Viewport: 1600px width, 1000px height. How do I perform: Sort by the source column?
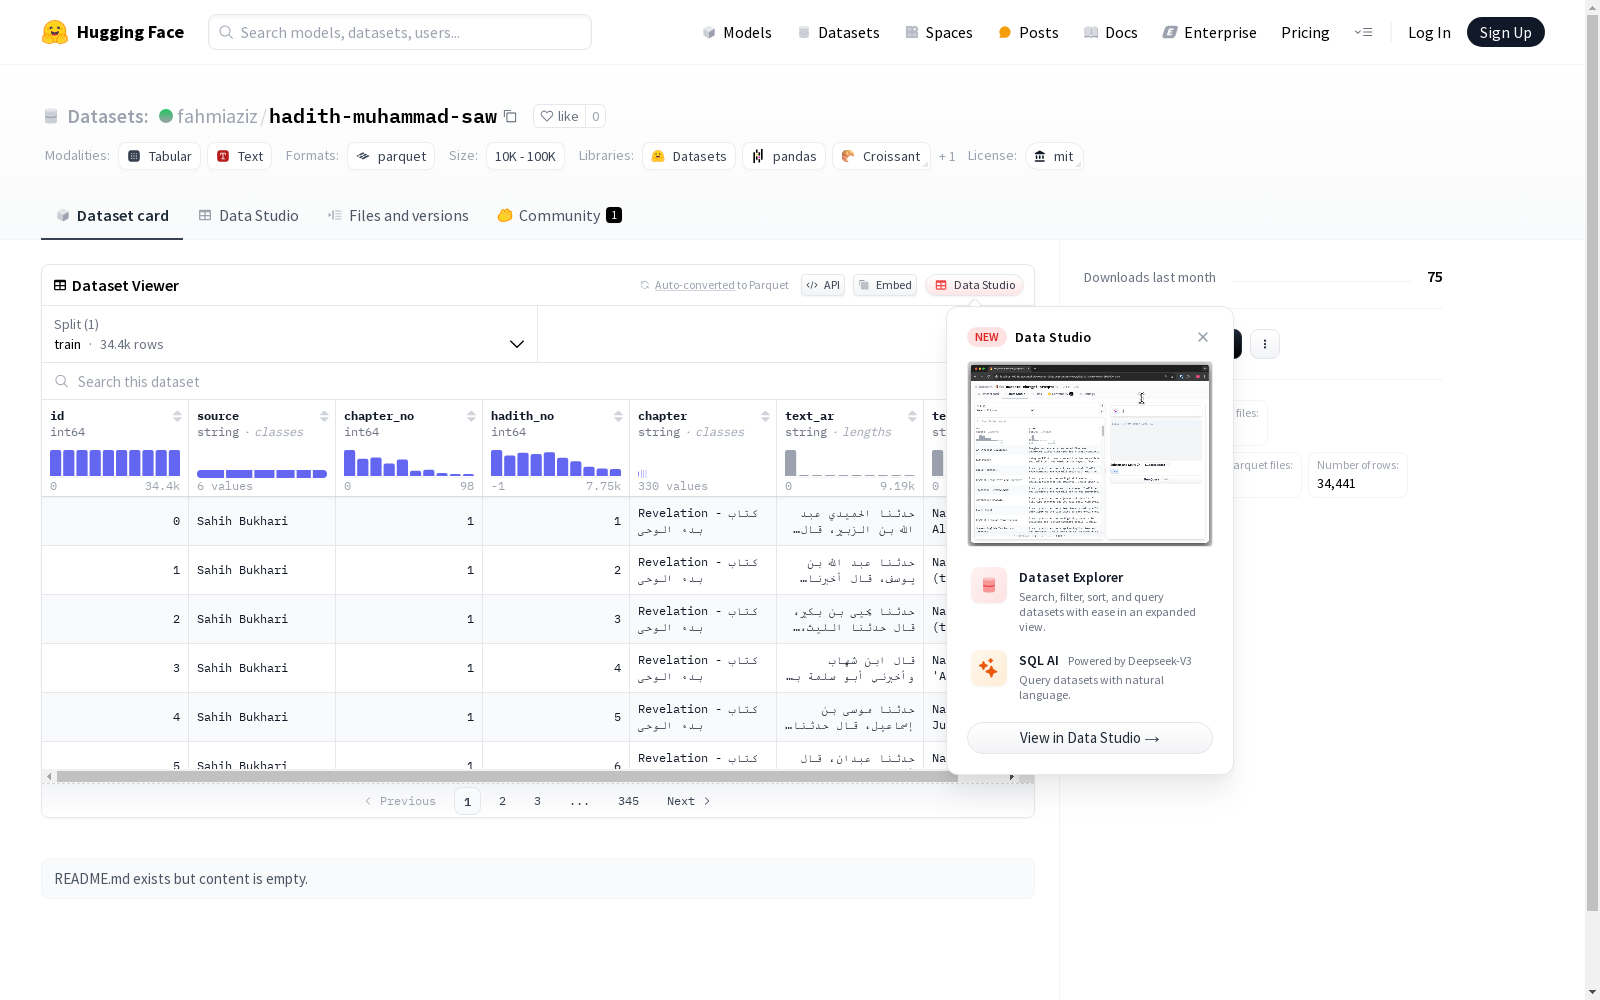(x=324, y=416)
